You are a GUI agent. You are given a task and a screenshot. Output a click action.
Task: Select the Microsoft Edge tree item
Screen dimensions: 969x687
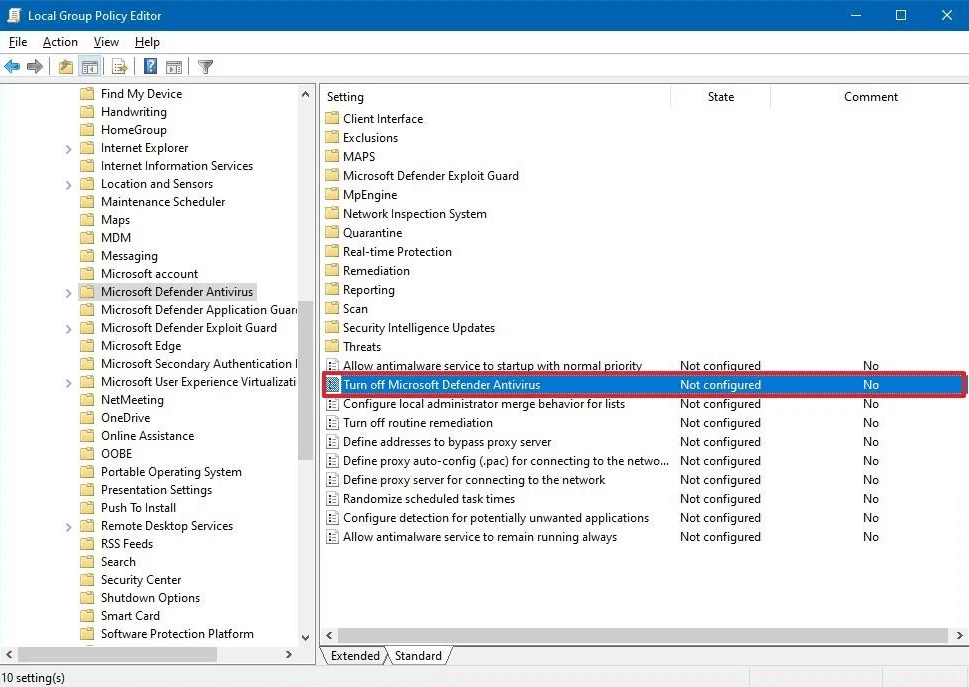click(x=141, y=346)
